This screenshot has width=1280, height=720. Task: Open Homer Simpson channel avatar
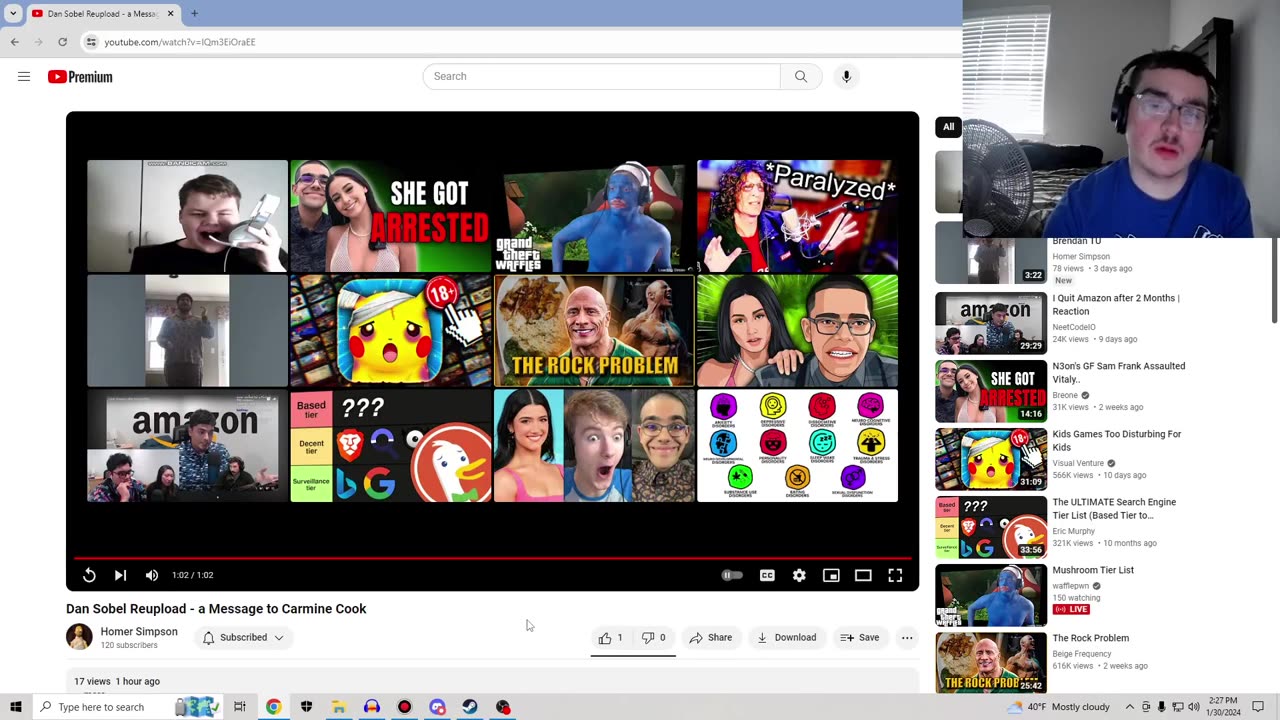tap(79, 637)
